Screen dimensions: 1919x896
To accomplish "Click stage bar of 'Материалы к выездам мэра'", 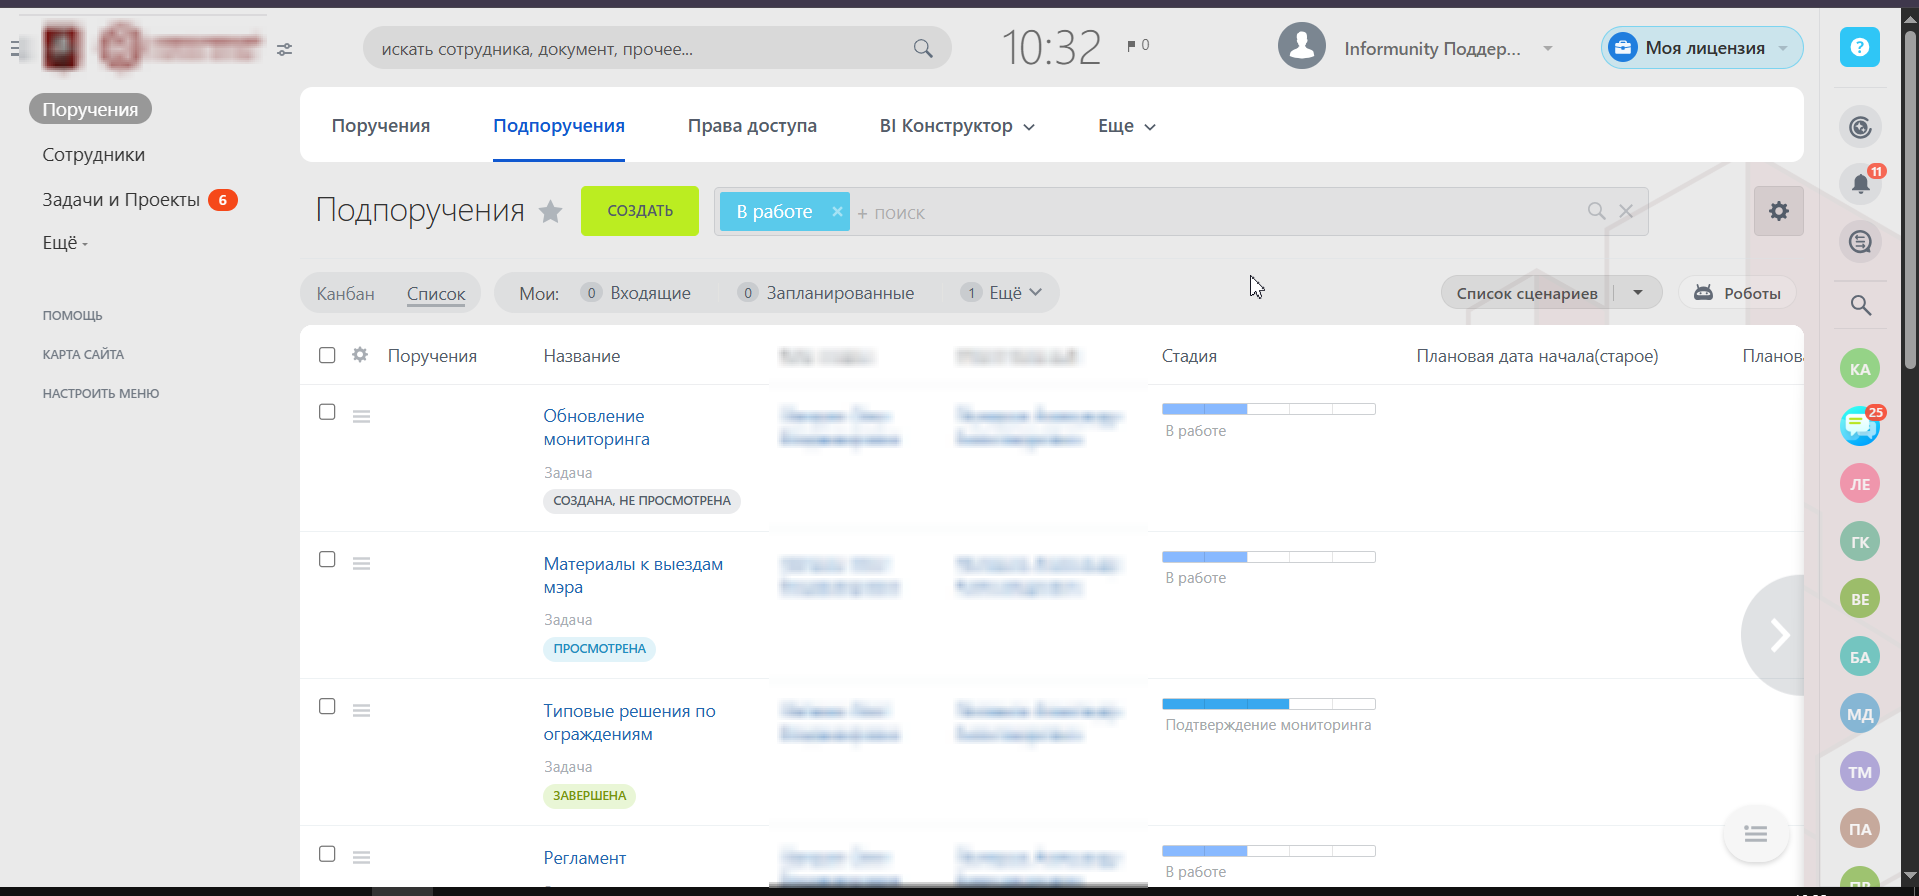I will [1269, 557].
